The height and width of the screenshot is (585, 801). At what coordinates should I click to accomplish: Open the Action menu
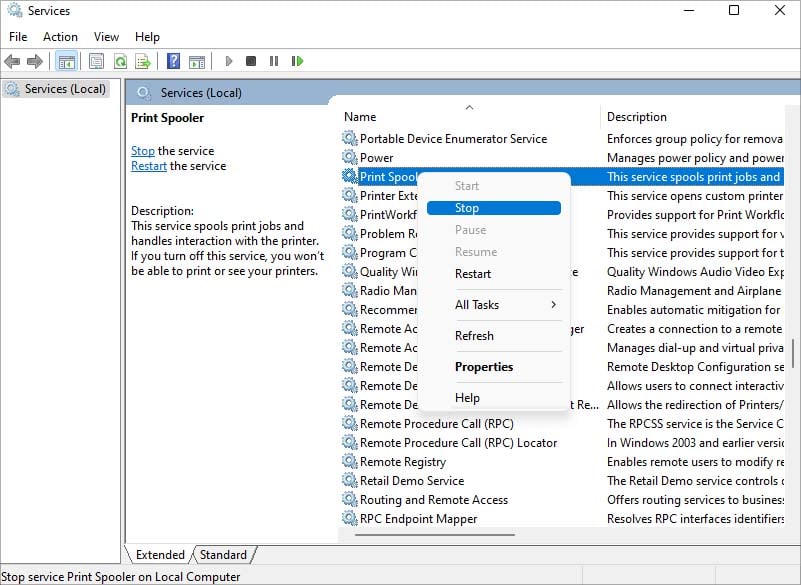[x=60, y=37]
